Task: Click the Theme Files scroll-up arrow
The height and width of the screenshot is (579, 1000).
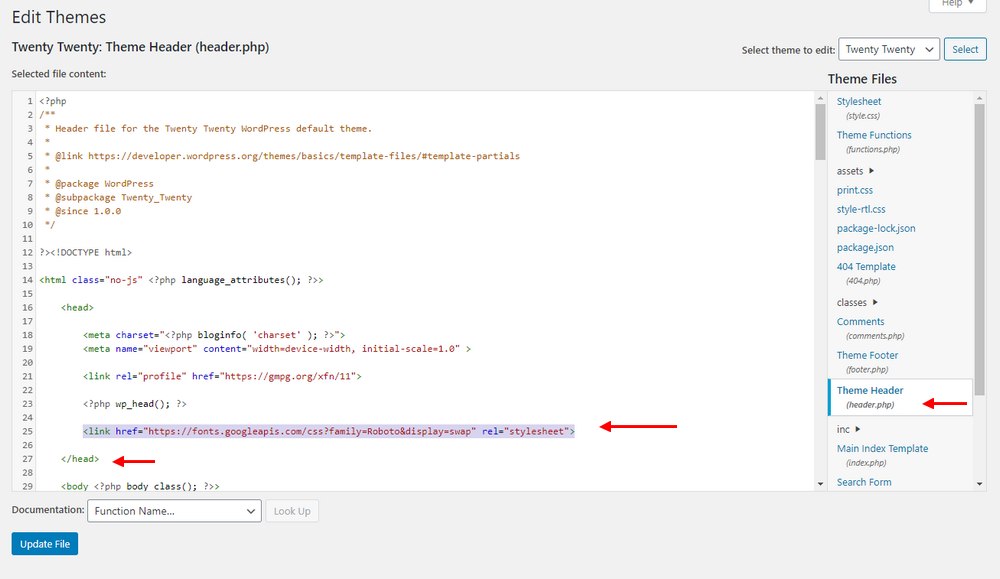Action: coord(980,98)
